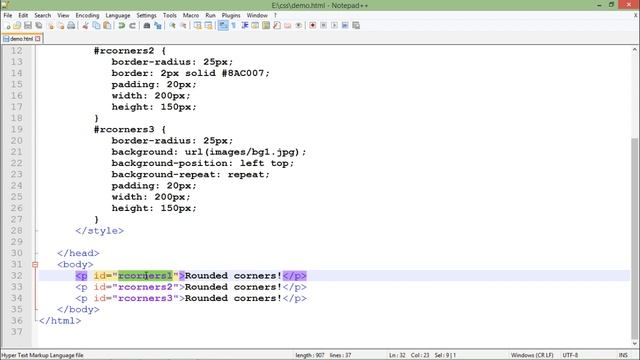
Task: Toggle synchronized horizontal scrolling
Action: tap(209, 26)
